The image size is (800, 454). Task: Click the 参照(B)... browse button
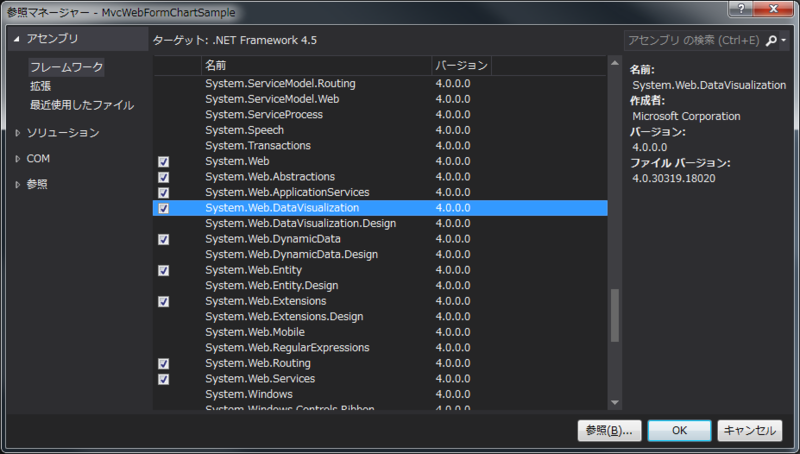point(609,431)
